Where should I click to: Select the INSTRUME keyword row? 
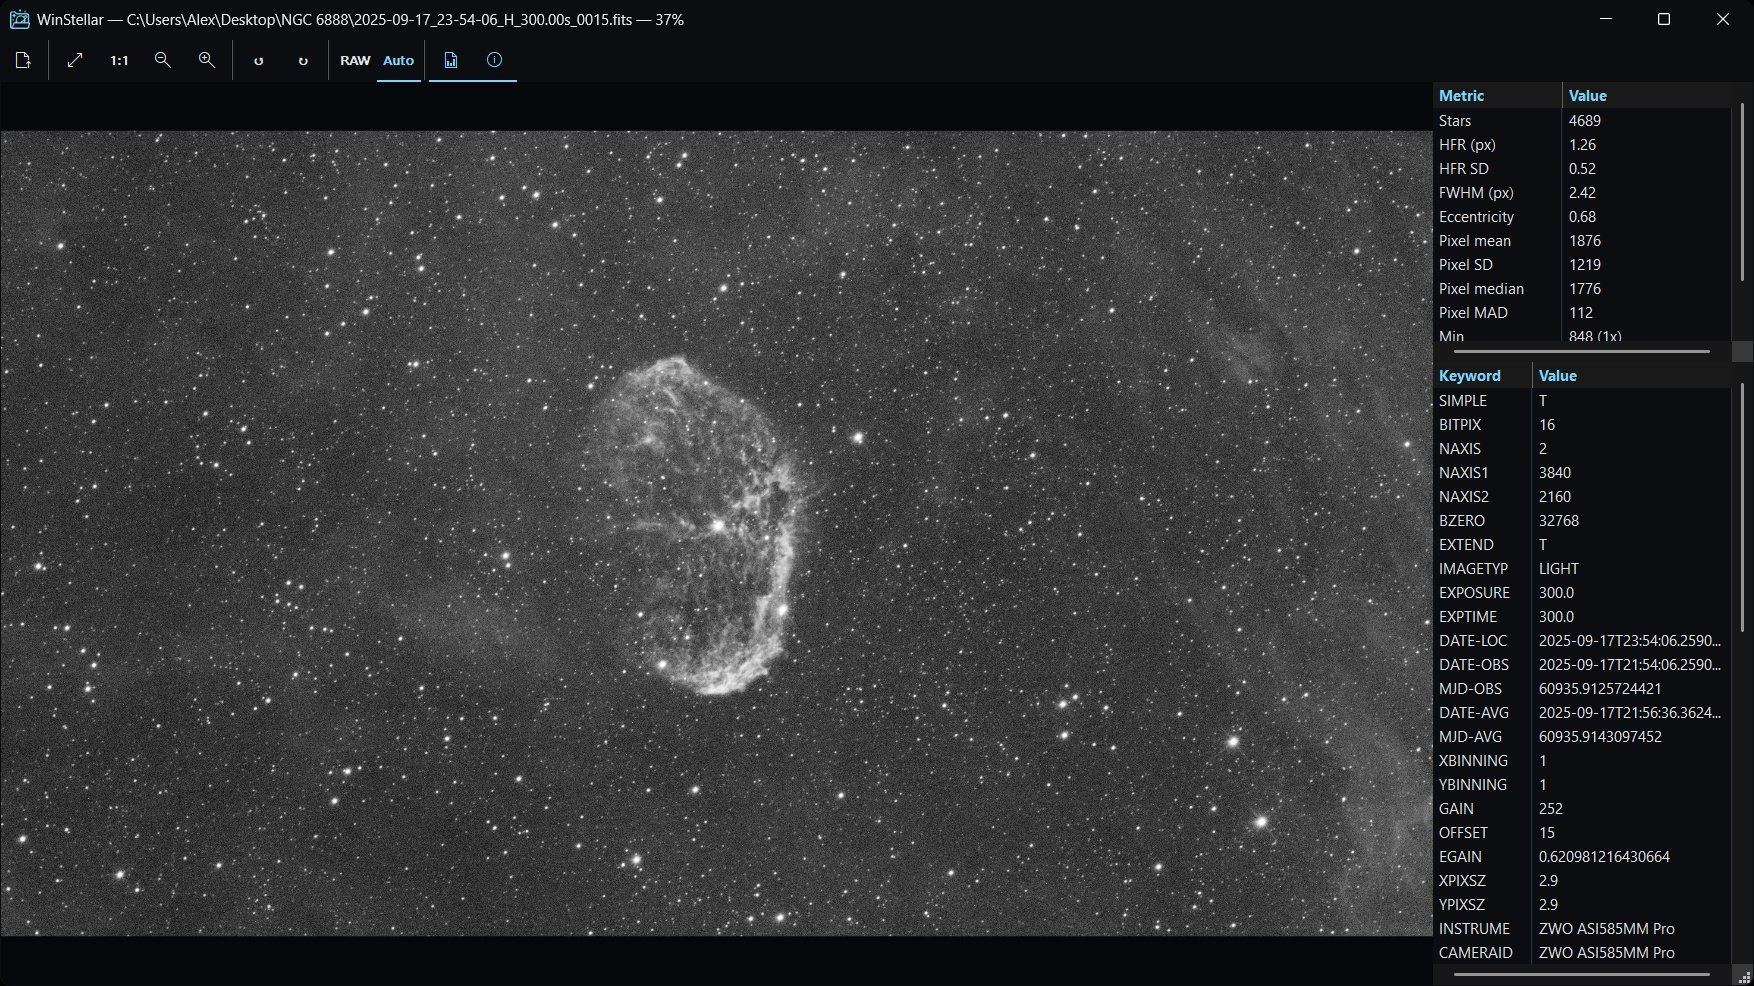point(1583,928)
